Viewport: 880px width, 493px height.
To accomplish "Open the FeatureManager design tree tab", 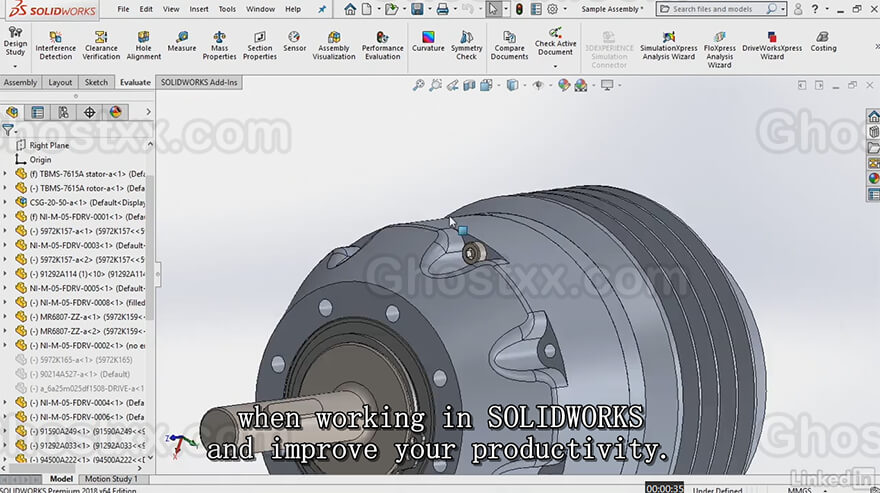I will coord(12,112).
